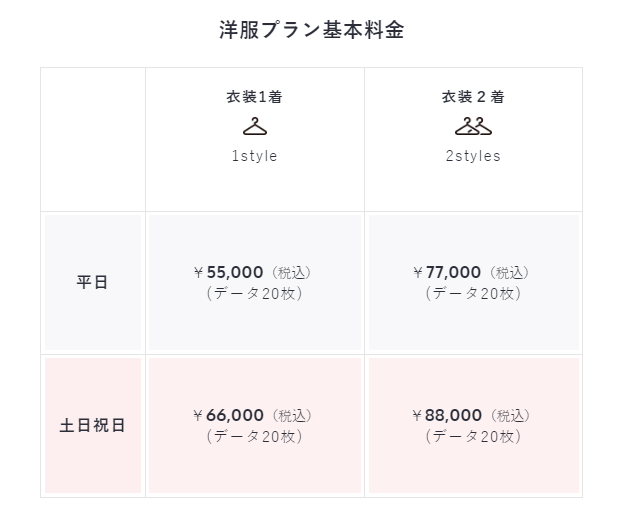The height and width of the screenshot is (519, 630).
Task: Click データ20枚 under ￥77,000
Action: pyautogui.click(x=473, y=294)
